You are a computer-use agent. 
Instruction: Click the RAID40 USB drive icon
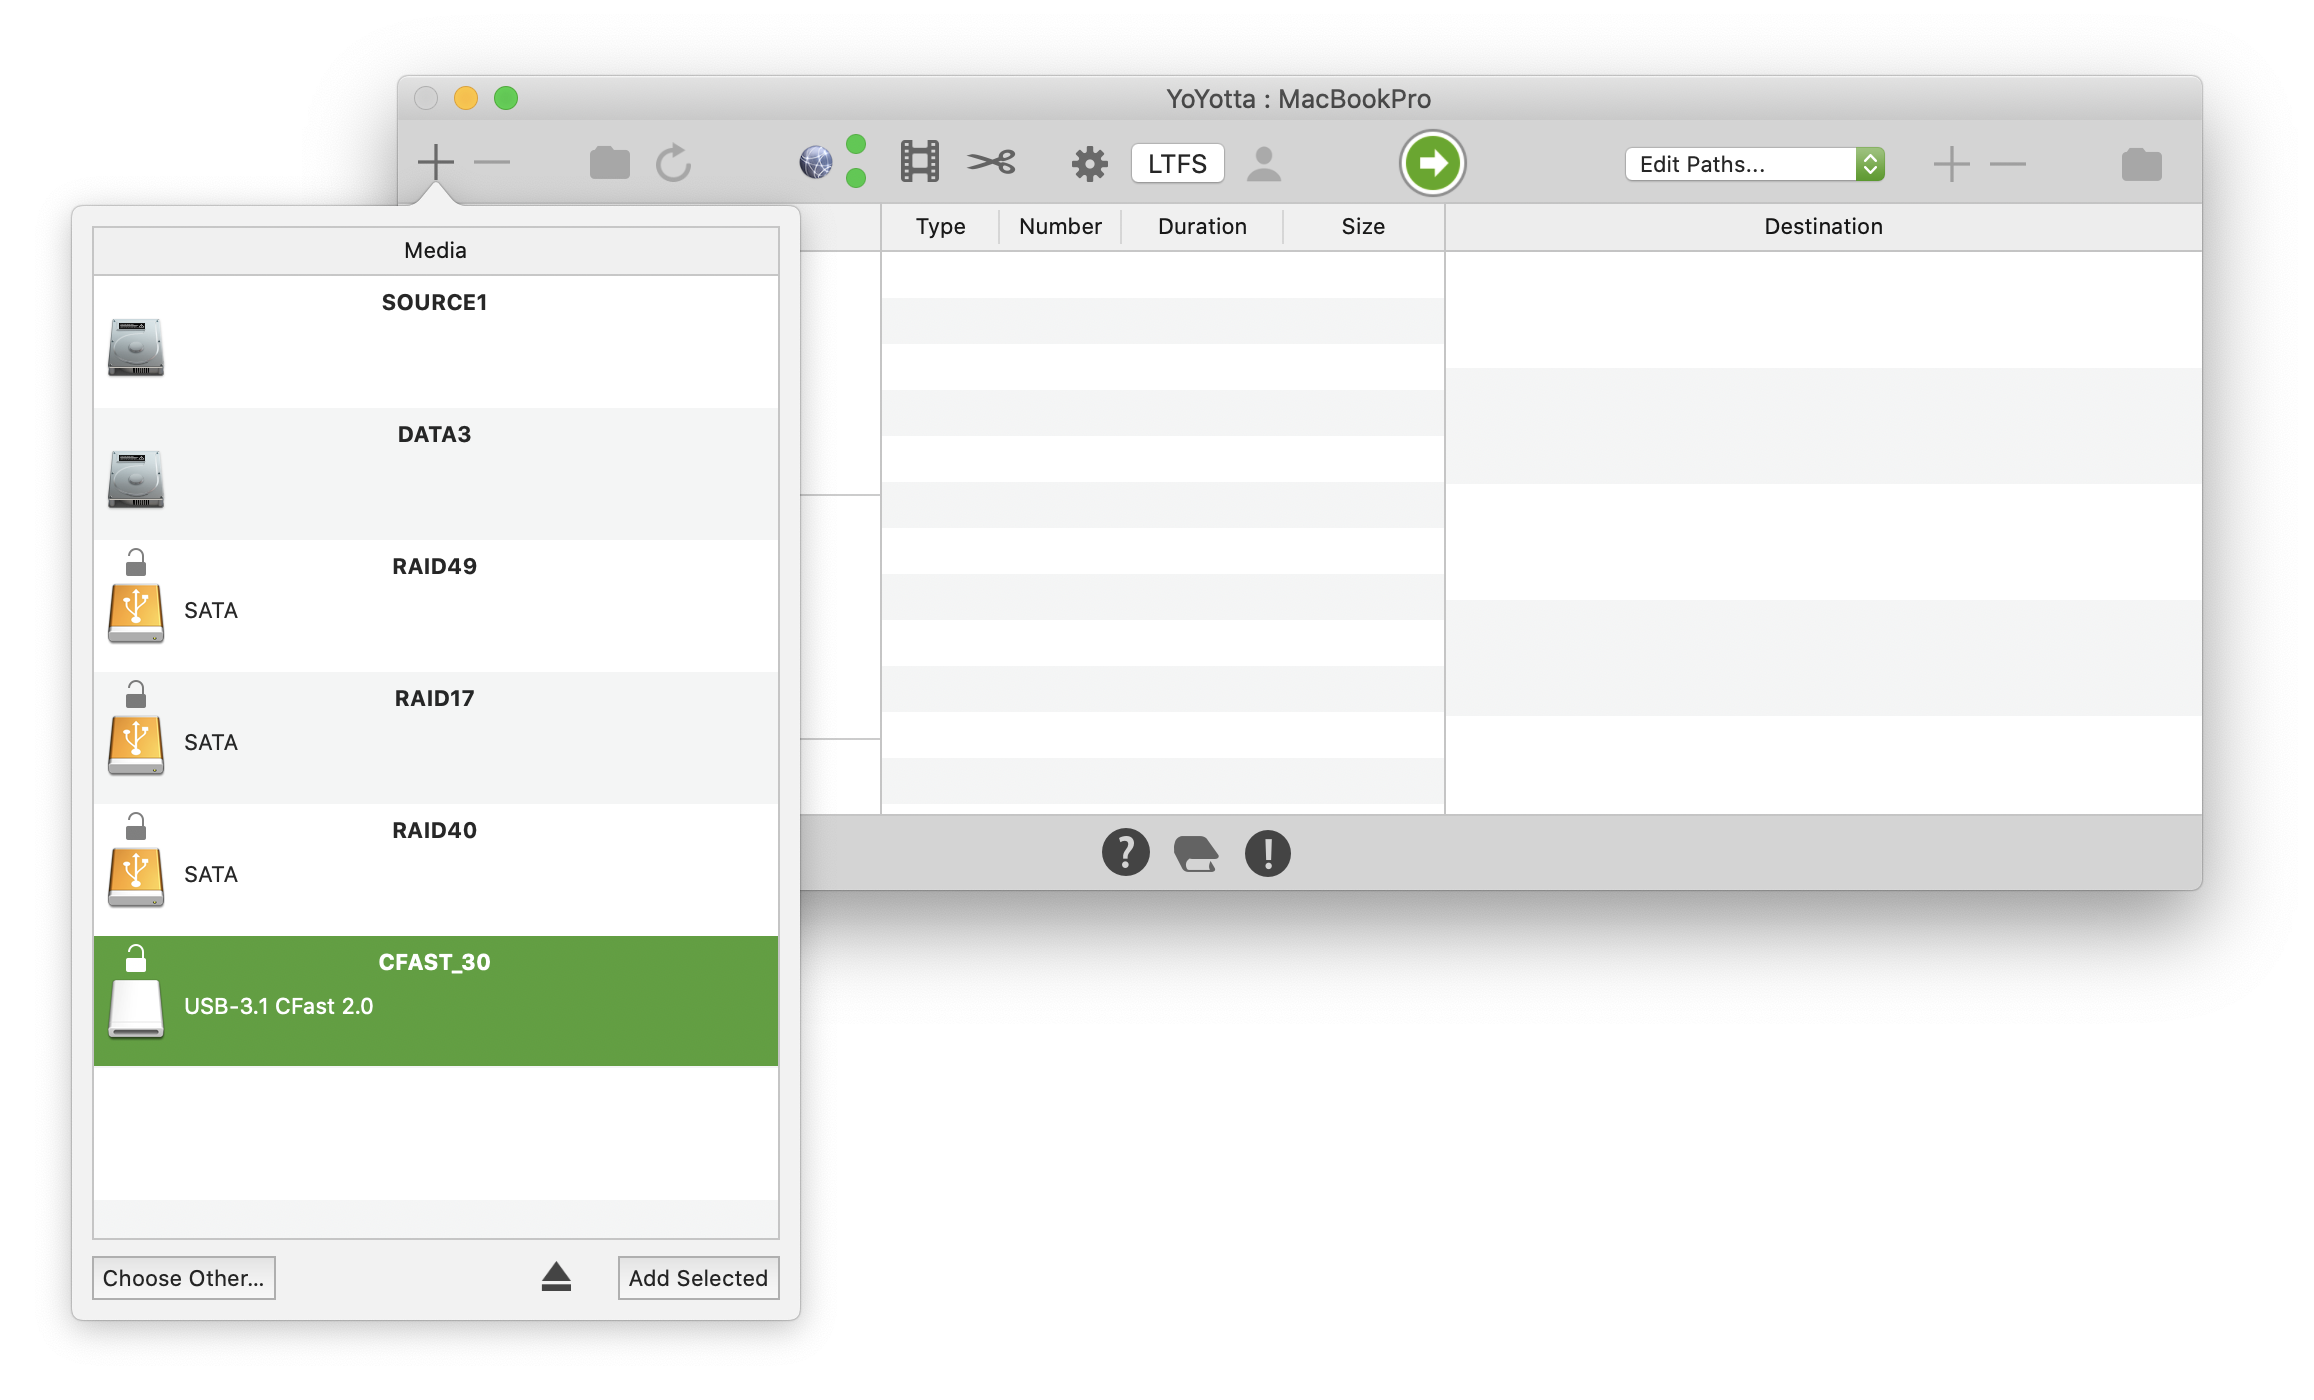click(x=136, y=878)
